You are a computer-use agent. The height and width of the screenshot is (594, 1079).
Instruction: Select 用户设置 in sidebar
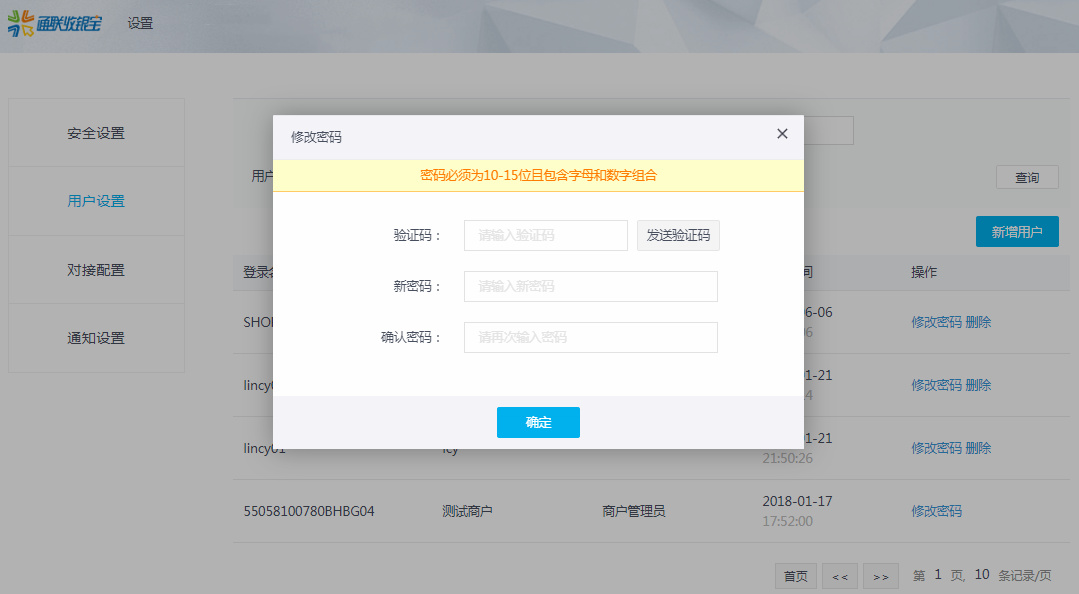point(96,201)
